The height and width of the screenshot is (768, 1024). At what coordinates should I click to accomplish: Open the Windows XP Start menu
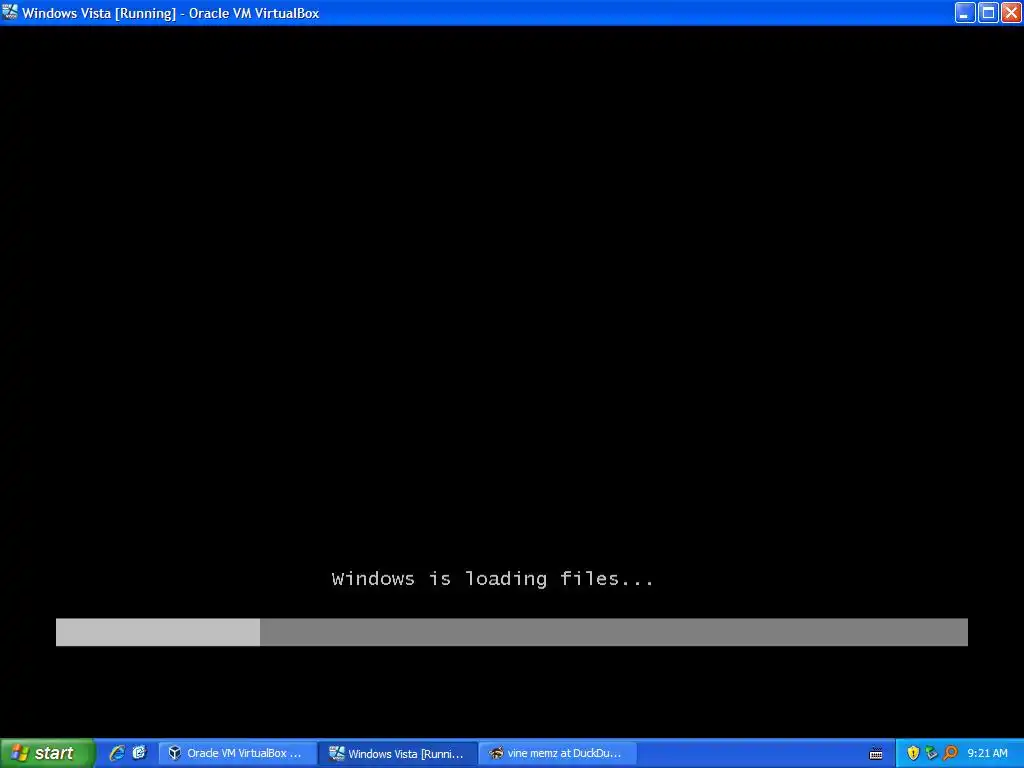pyautogui.click(x=47, y=753)
